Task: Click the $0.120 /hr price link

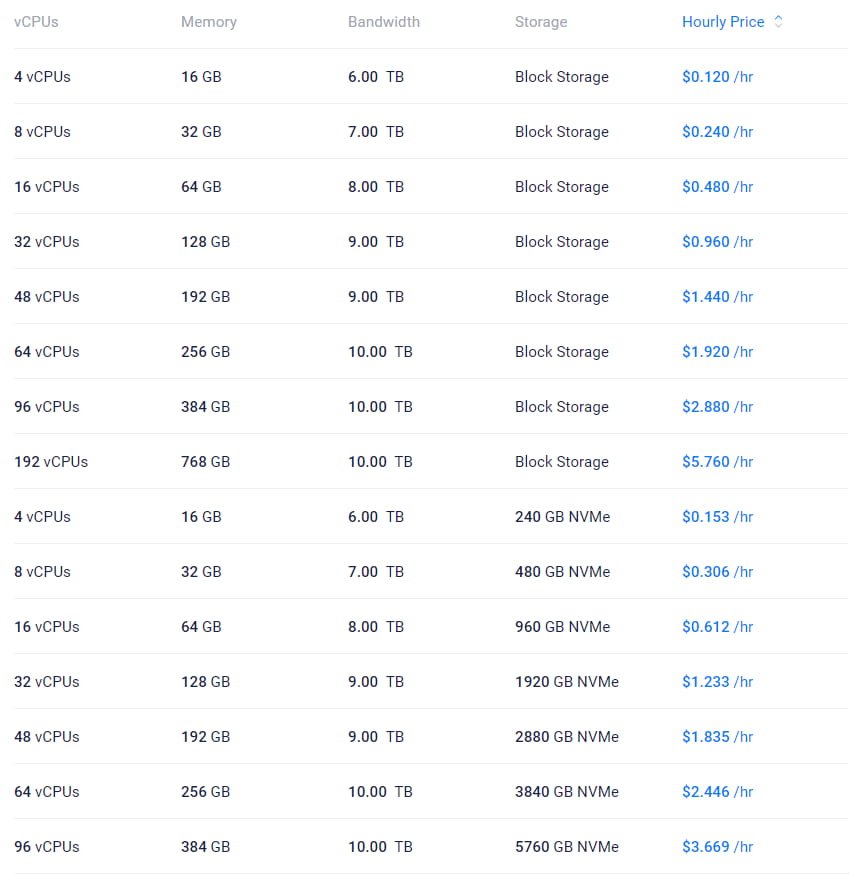Action: click(717, 76)
